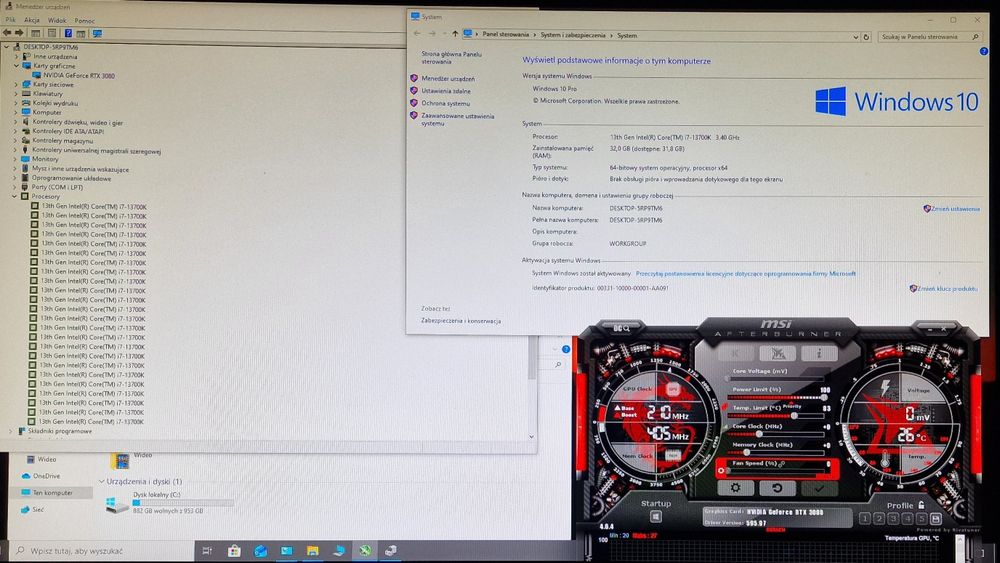Toggle the Profile lock icon
Viewport: 1000px width, 563px height.
click(921, 505)
